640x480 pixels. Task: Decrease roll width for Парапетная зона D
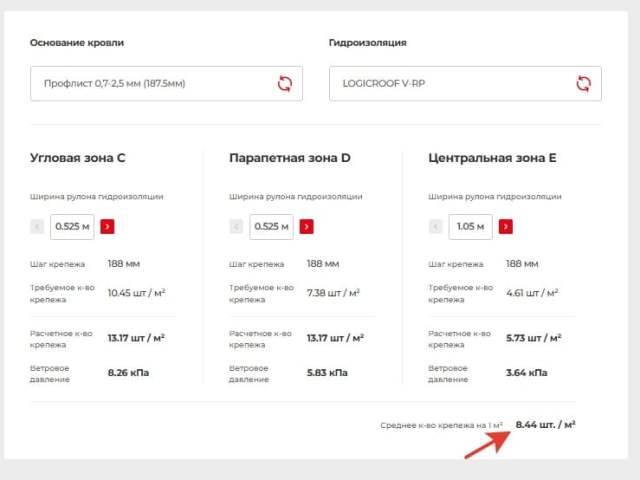click(236, 227)
